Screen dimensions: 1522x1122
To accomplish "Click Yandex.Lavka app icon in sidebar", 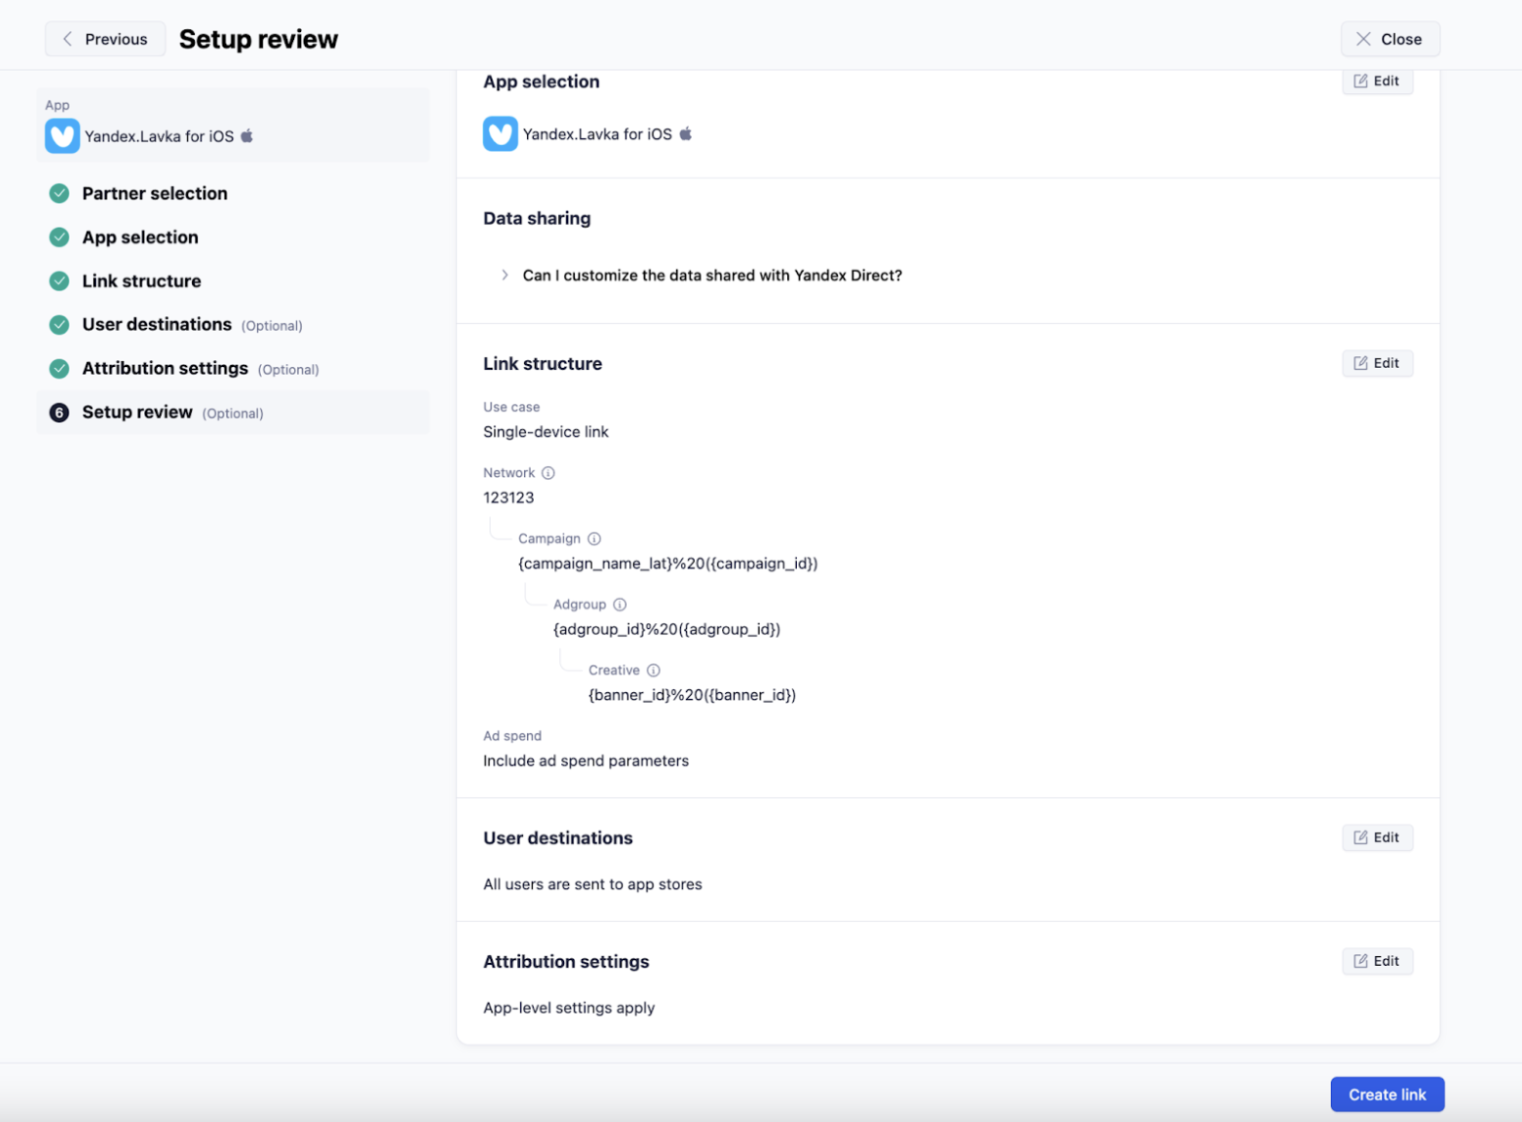I will [62, 136].
